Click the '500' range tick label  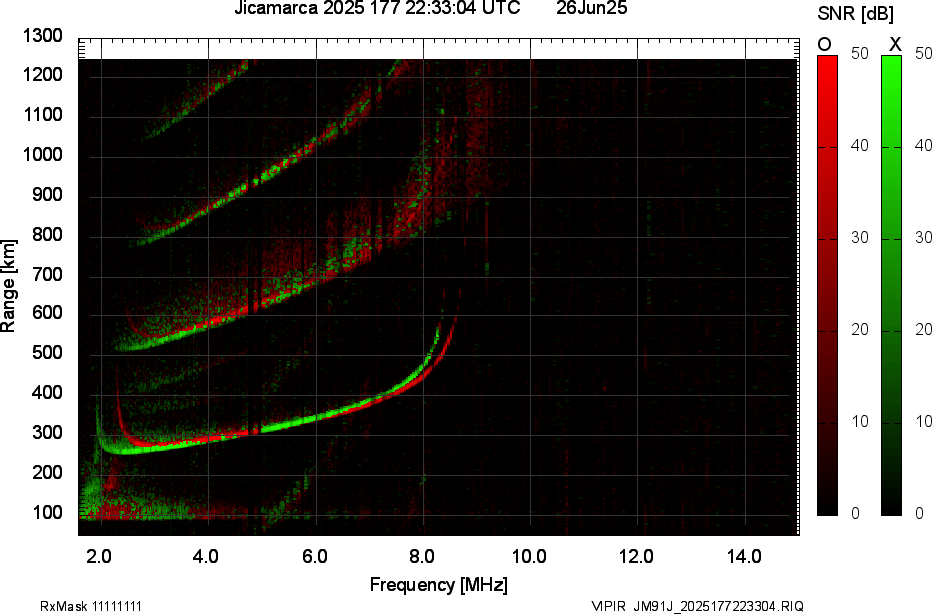[x=46, y=353]
